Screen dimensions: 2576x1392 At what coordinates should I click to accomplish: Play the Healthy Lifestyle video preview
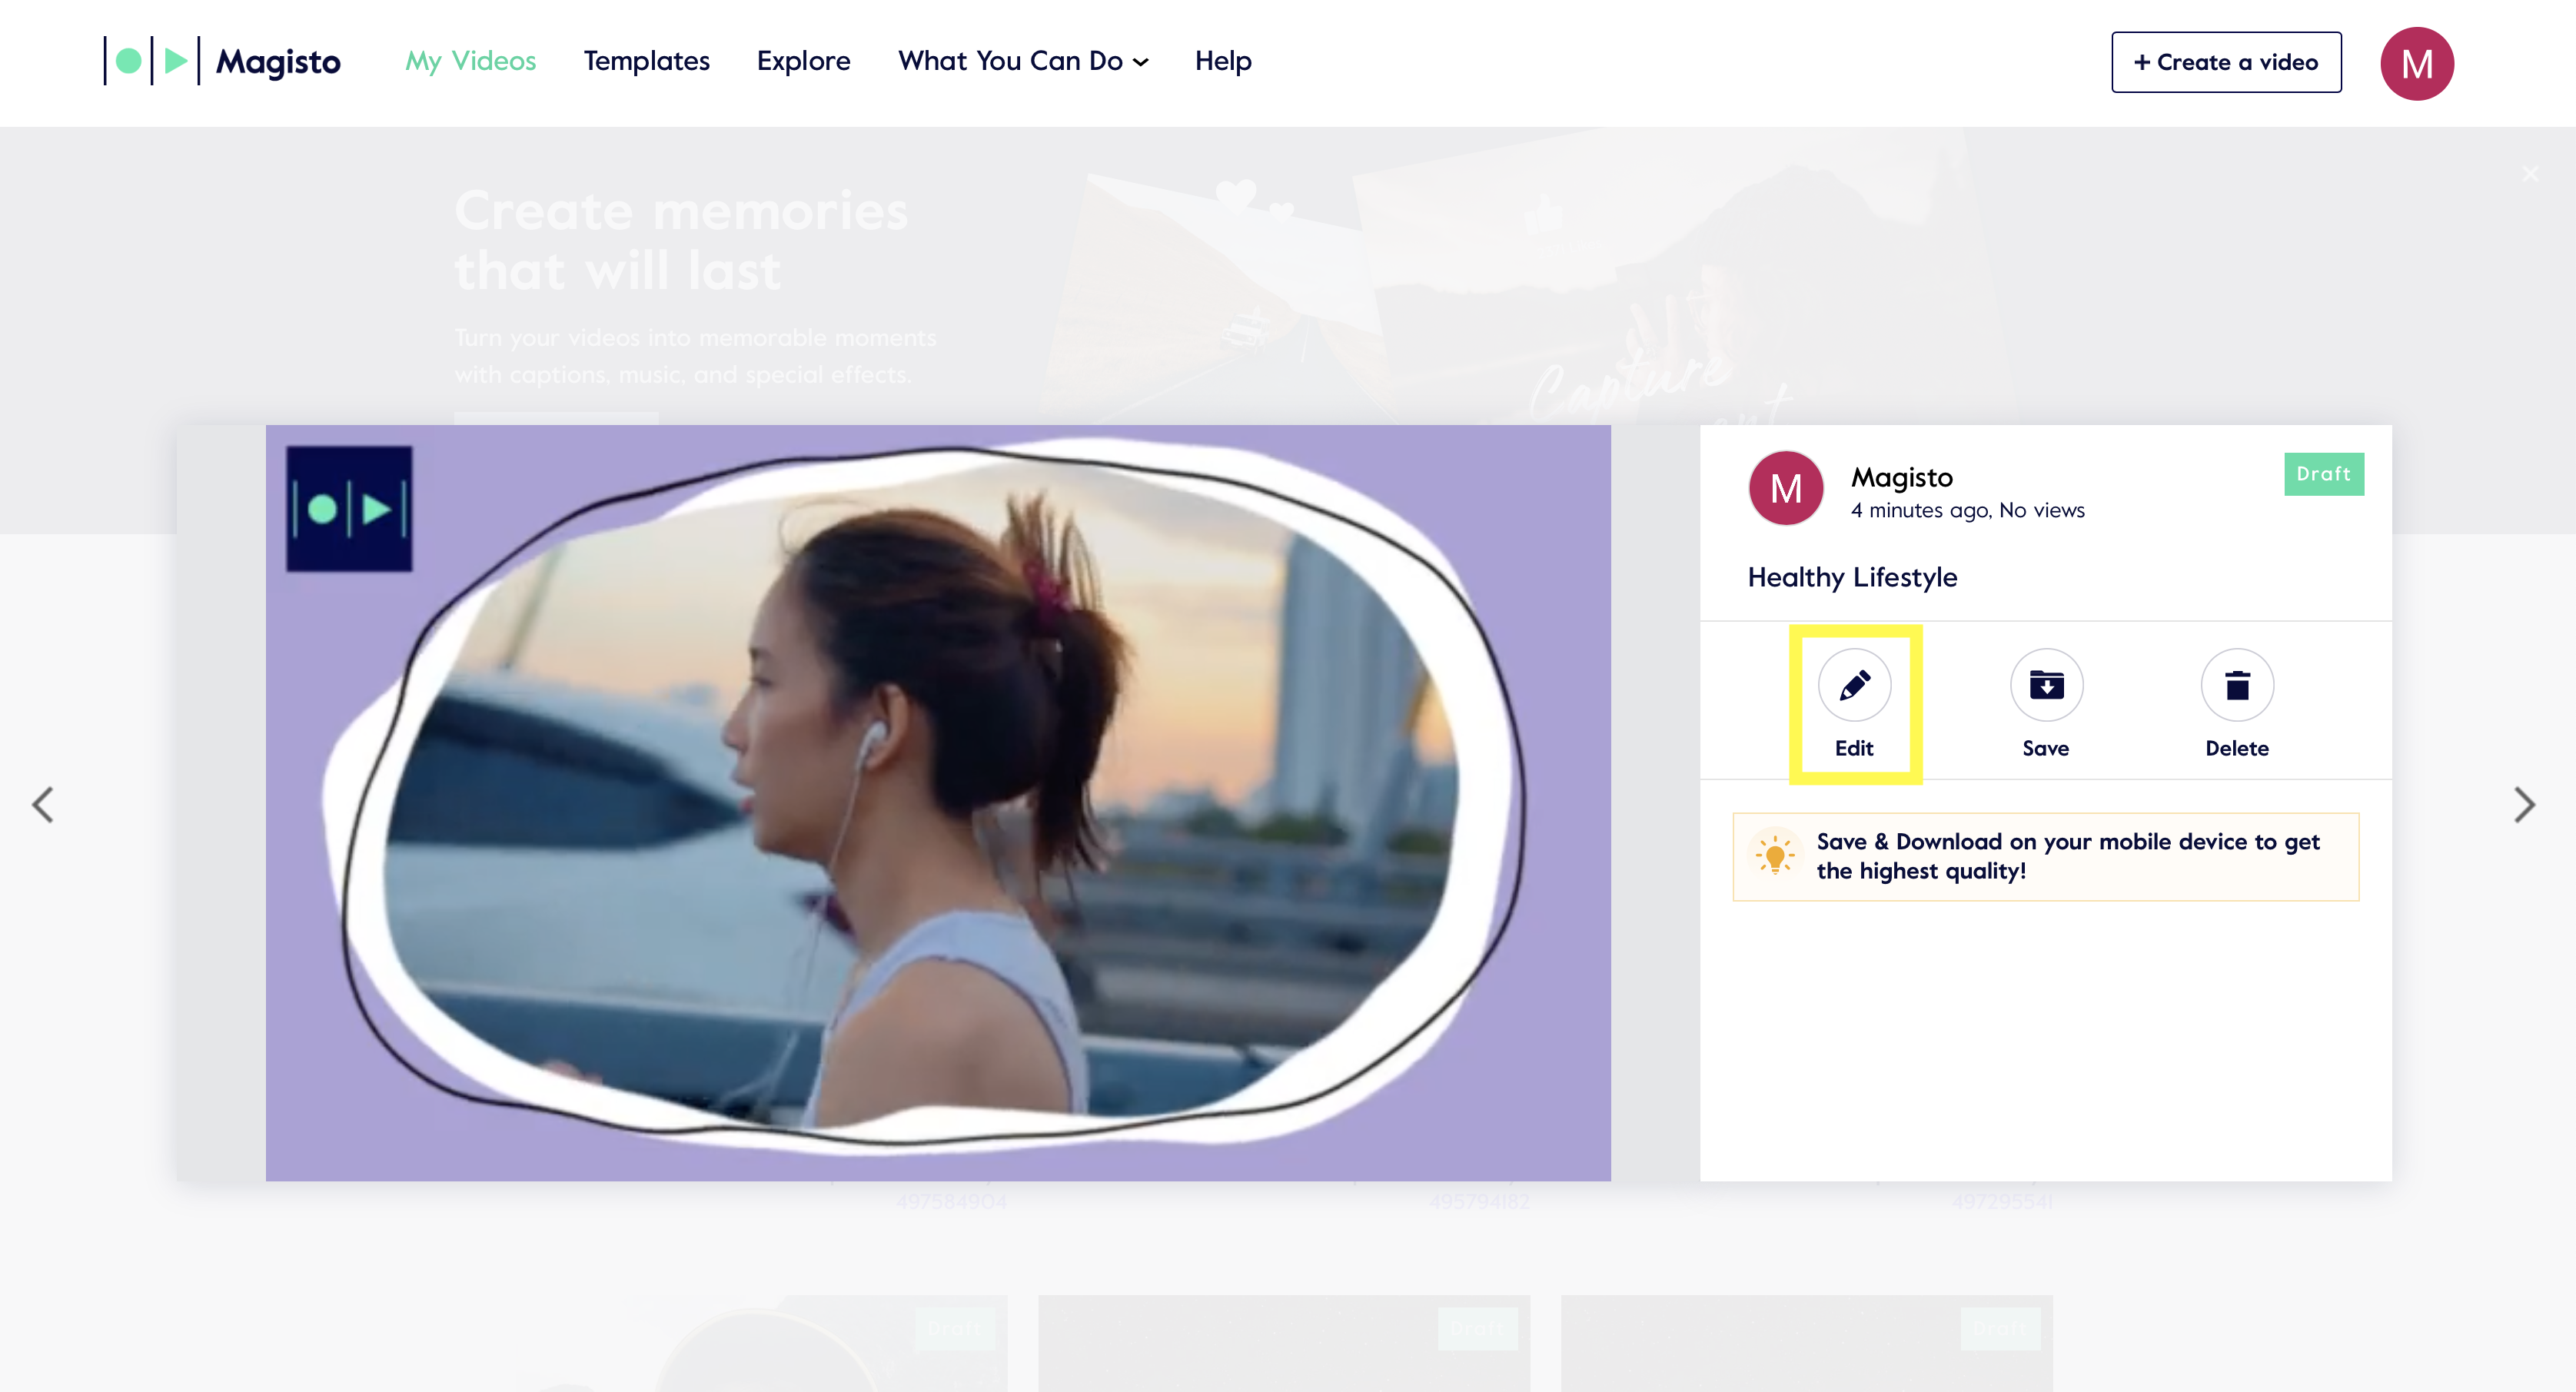click(x=938, y=803)
